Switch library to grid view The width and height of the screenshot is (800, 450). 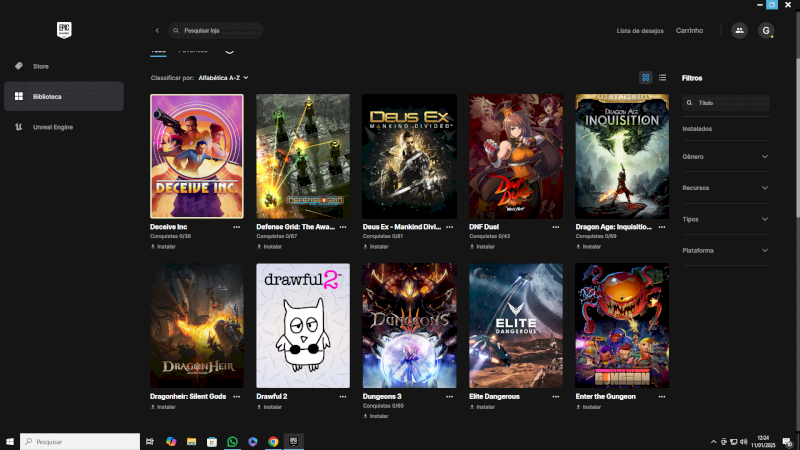(x=646, y=77)
